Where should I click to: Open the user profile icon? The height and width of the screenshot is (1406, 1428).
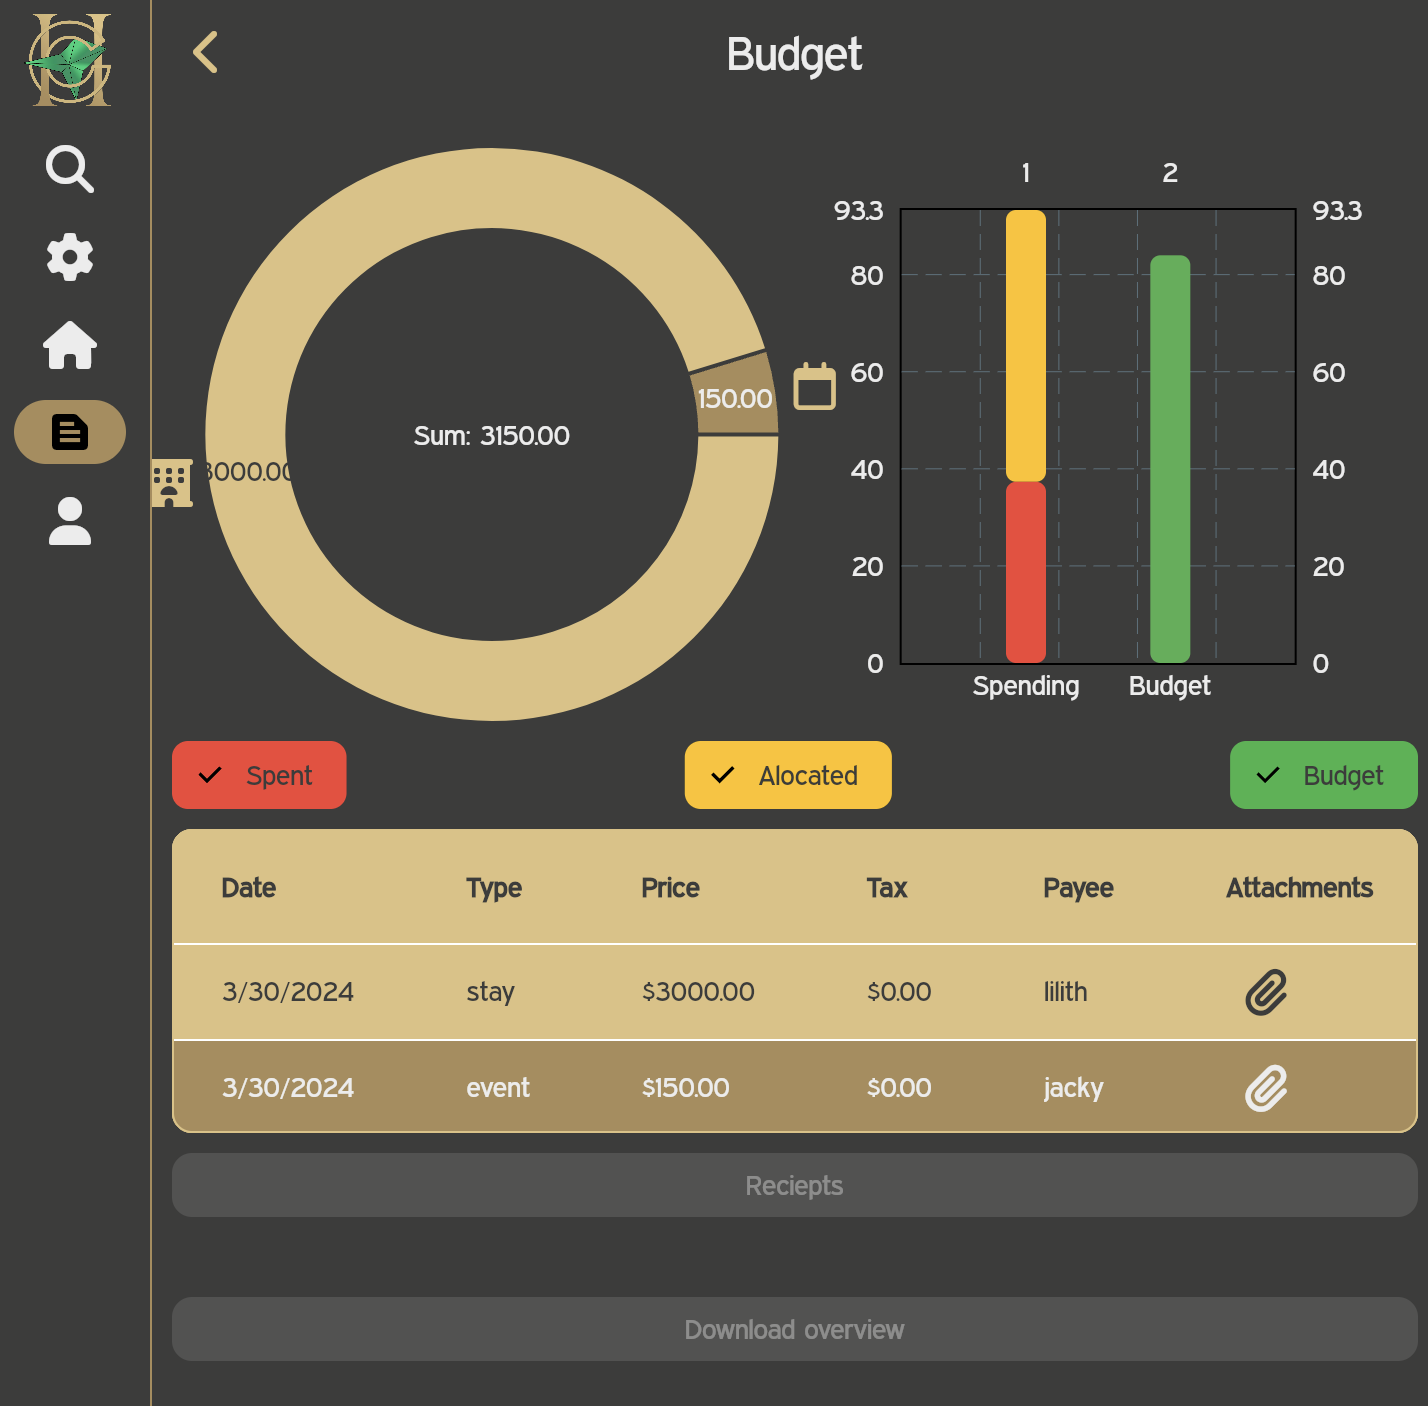(x=70, y=521)
